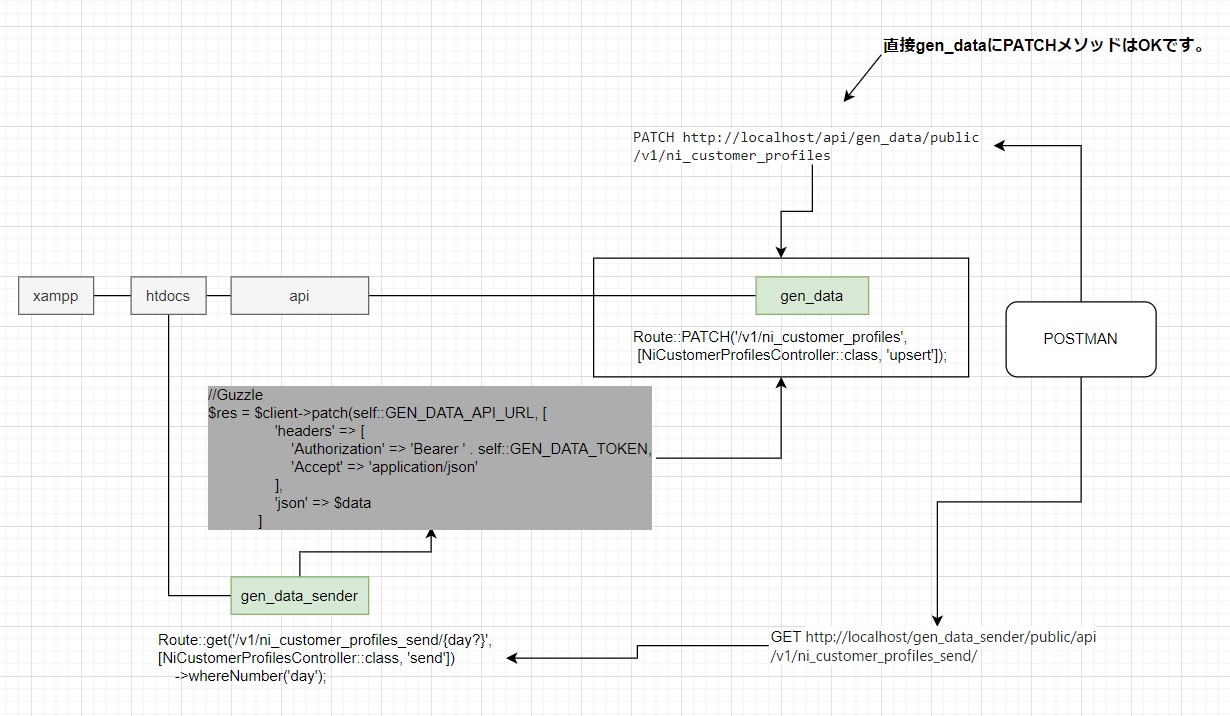Click the Route::PATCH upsert route text
Viewport: 1230px width, 716px height.
click(790, 345)
